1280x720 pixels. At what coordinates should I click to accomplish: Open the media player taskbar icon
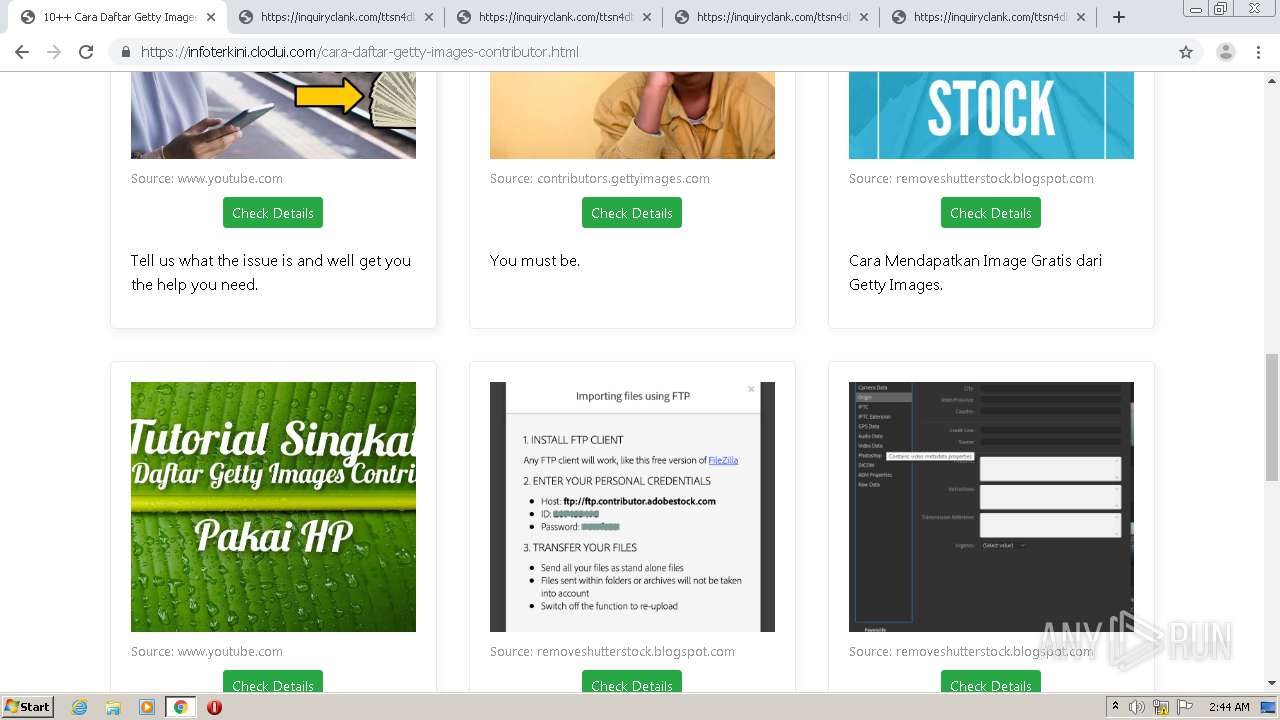tap(147, 707)
